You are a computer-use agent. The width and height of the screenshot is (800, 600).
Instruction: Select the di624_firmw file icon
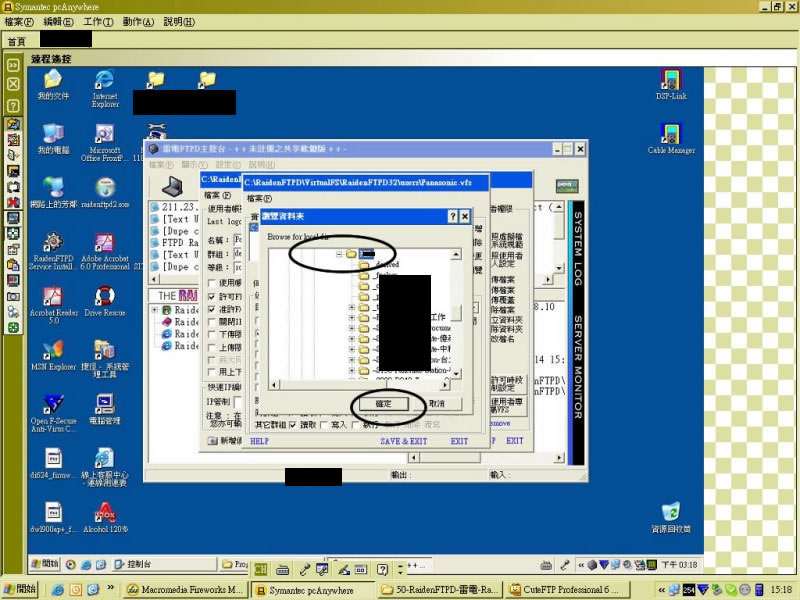[x=53, y=463]
